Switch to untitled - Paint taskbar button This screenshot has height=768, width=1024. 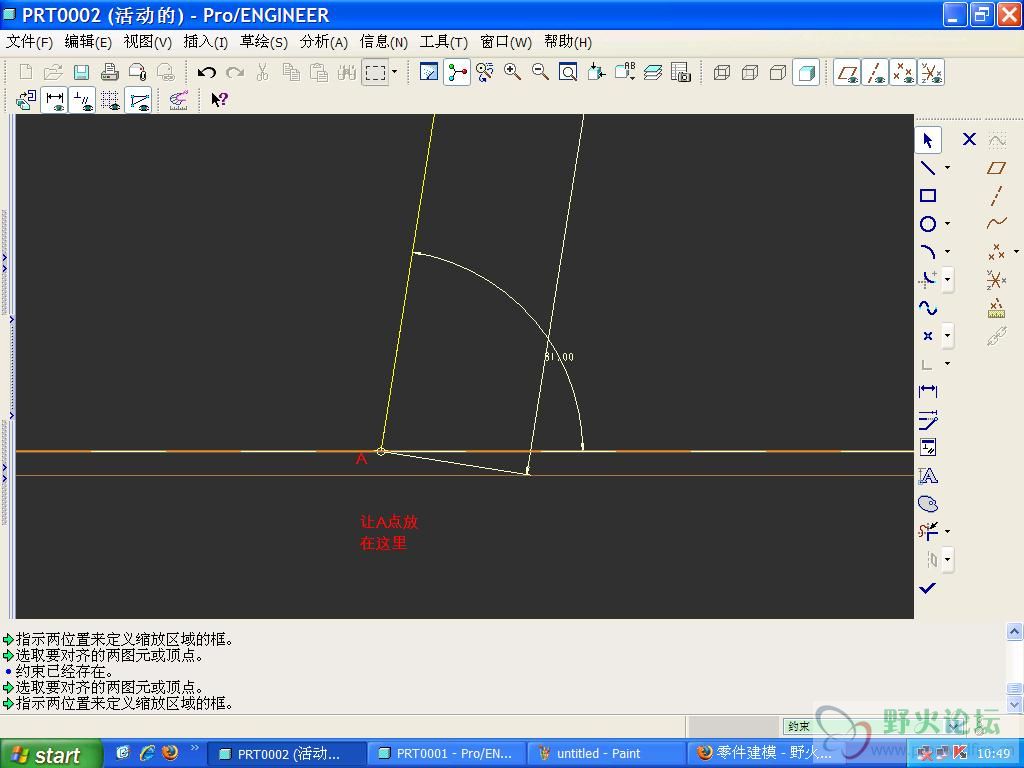tap(598, 754)
